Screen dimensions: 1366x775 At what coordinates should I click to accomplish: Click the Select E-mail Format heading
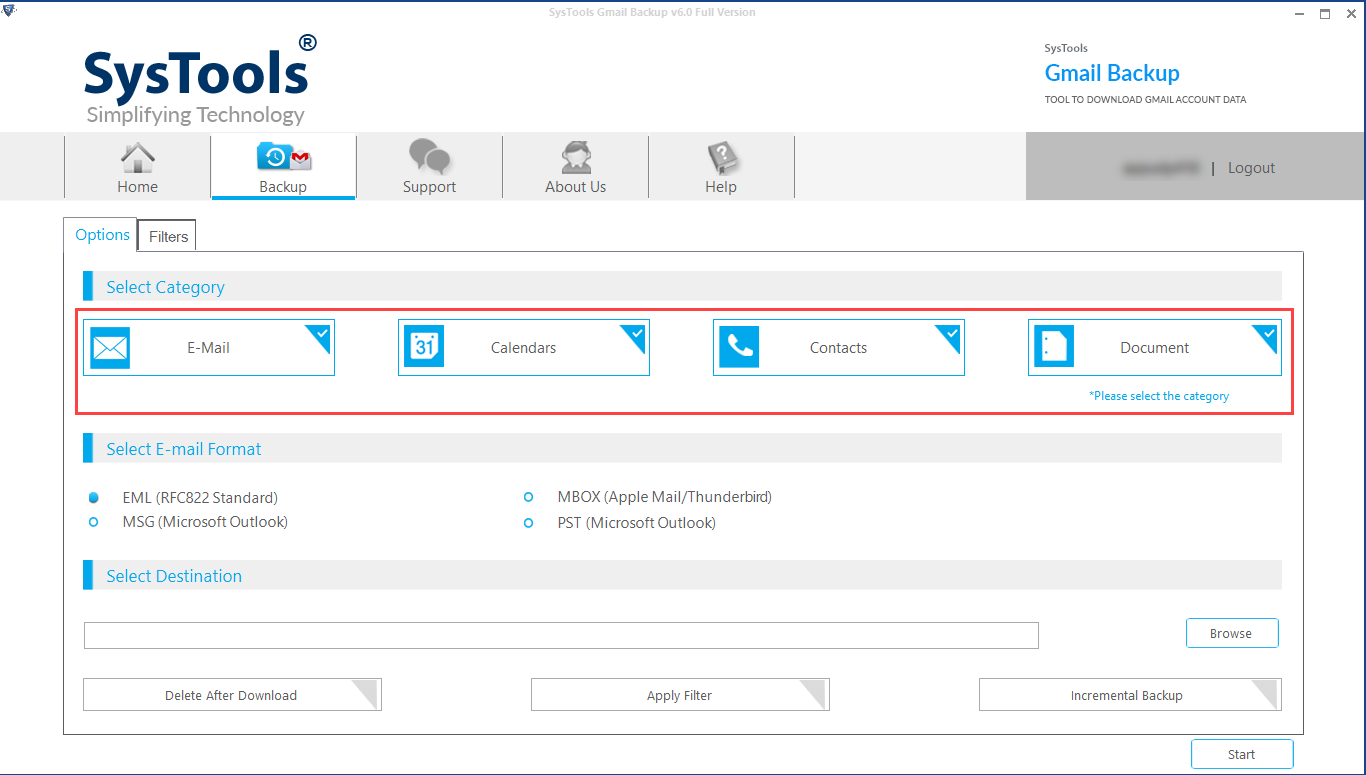click(x=184, y=449)
